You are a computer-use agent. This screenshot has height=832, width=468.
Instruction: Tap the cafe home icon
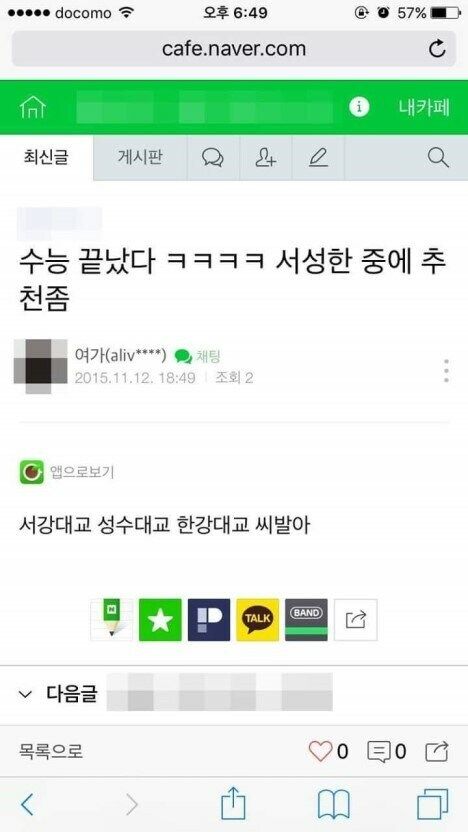point(32,108)
